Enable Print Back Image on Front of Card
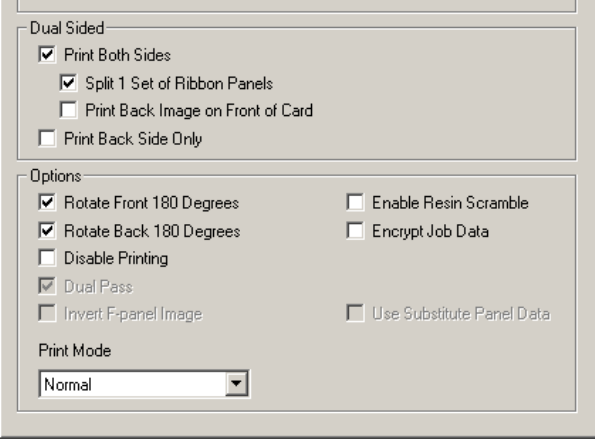Viewport: 595px width, 439px height. point(68,110)
